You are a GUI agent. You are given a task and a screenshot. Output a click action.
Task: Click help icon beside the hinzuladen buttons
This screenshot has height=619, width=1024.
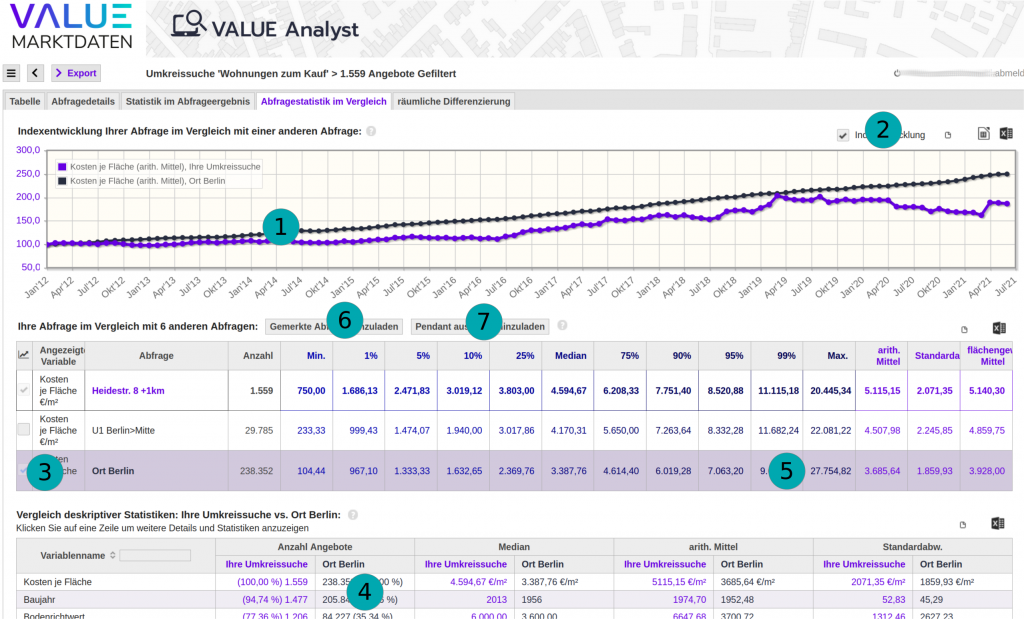[x=562, y=325]
